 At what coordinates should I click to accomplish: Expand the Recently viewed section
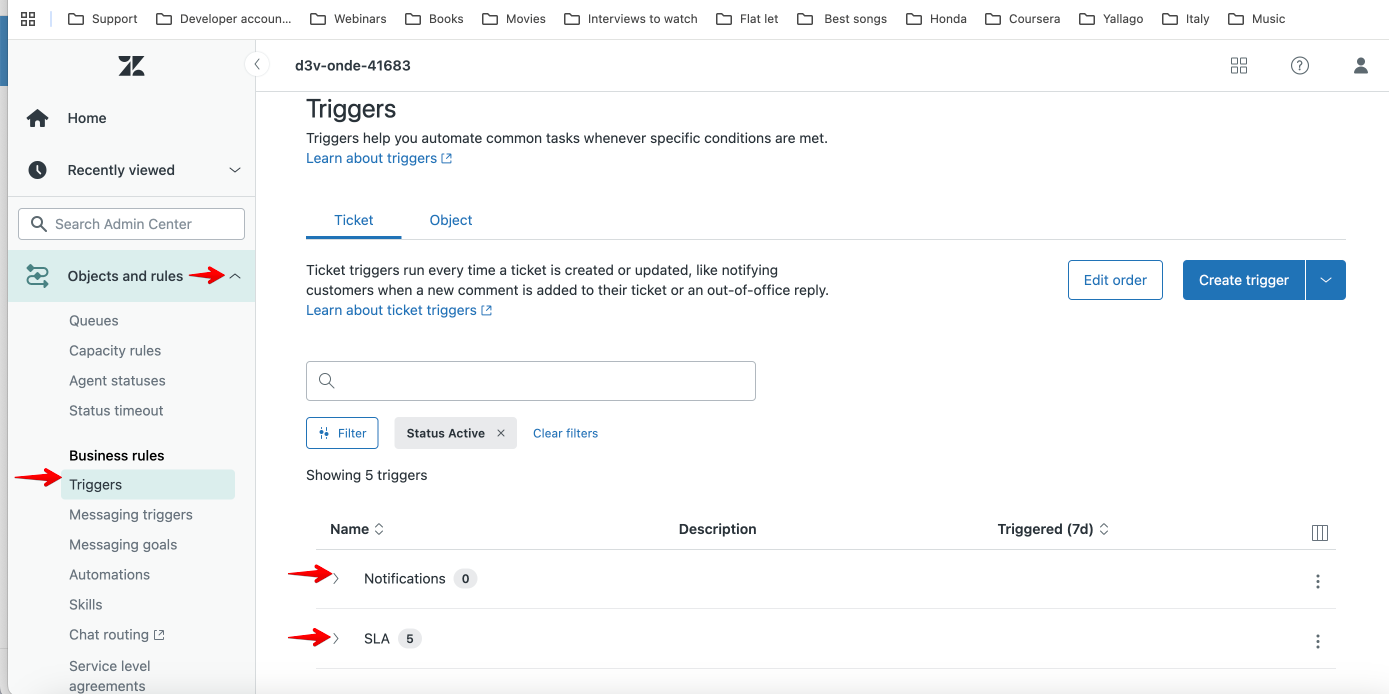[235, 170]
